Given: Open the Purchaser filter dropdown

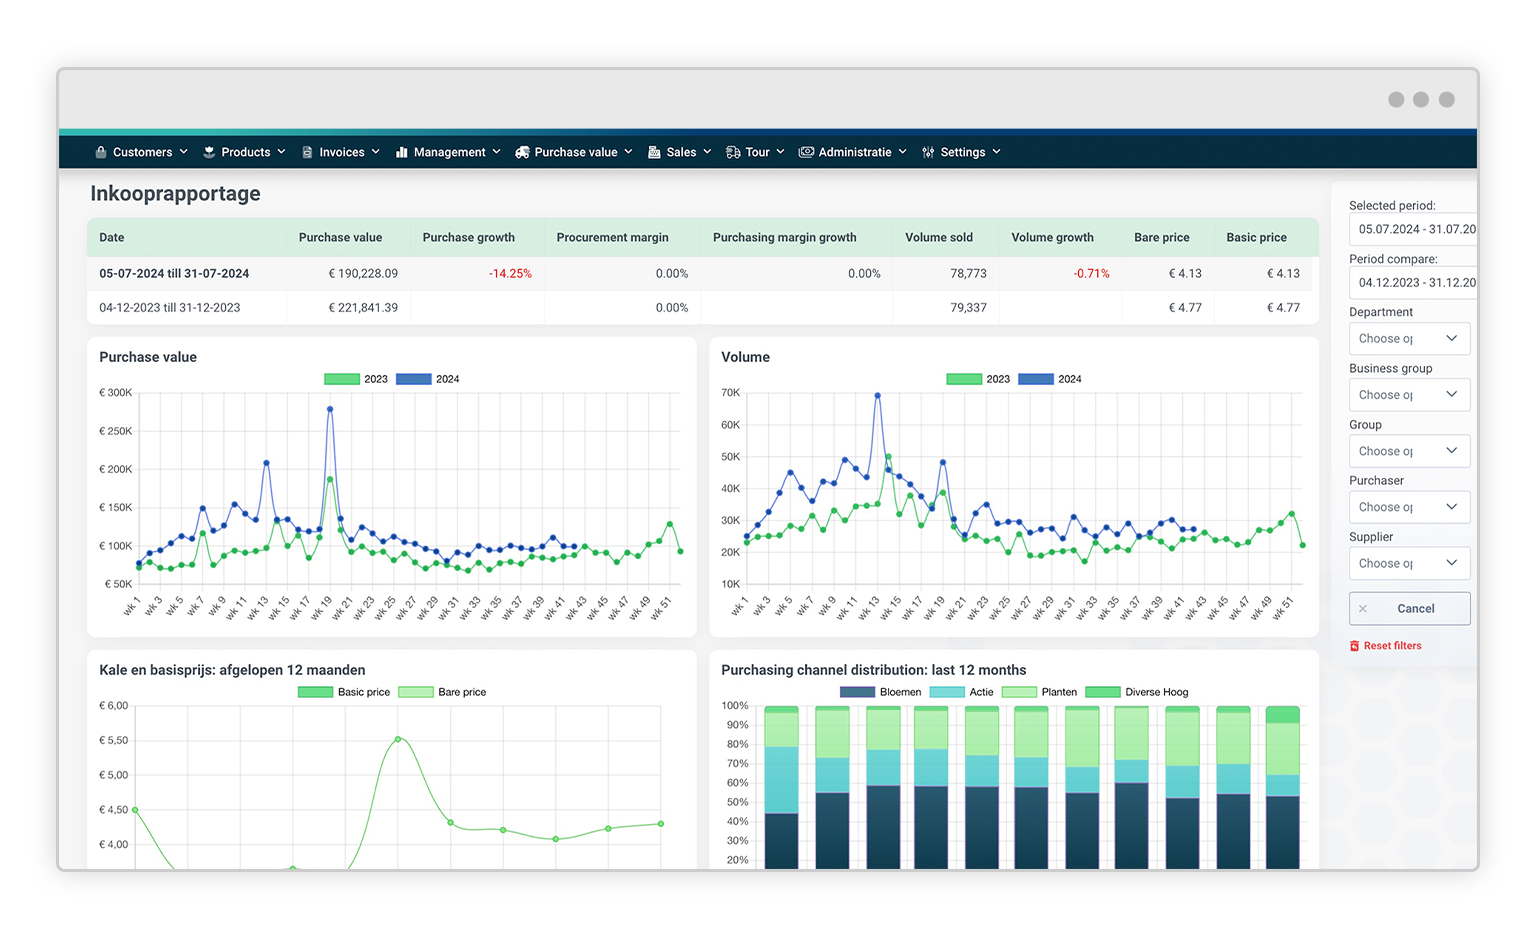Looking at the screenshot, I should [1409, 507].
